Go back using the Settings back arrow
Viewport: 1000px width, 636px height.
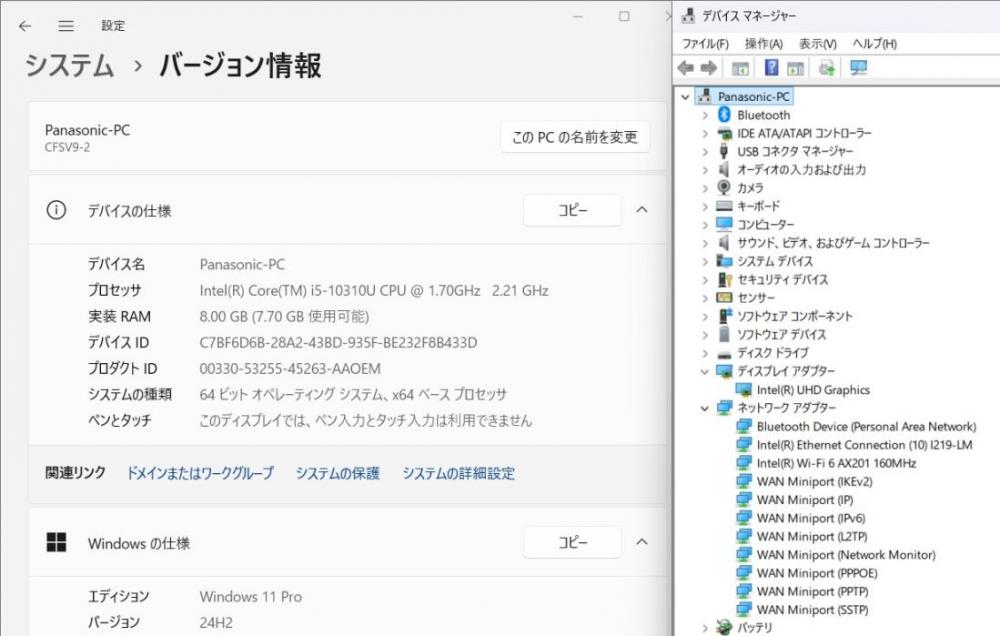tap(25, 26)
